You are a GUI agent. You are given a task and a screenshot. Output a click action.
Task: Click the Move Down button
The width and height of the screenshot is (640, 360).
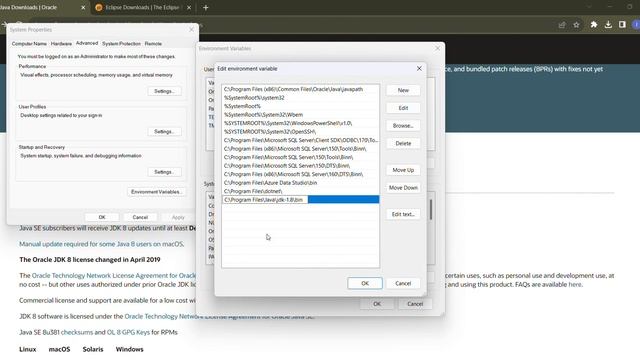[x=403, y=188]
